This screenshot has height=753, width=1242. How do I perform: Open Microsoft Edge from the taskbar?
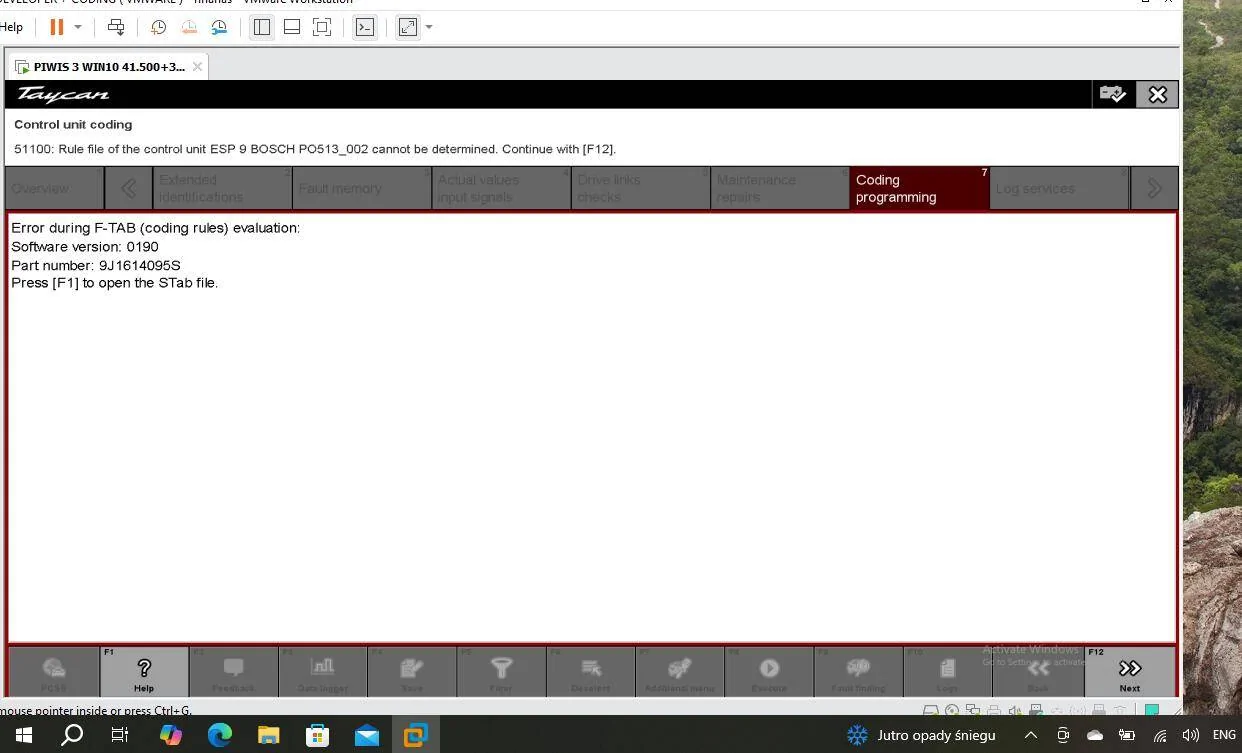click(219, 735)
